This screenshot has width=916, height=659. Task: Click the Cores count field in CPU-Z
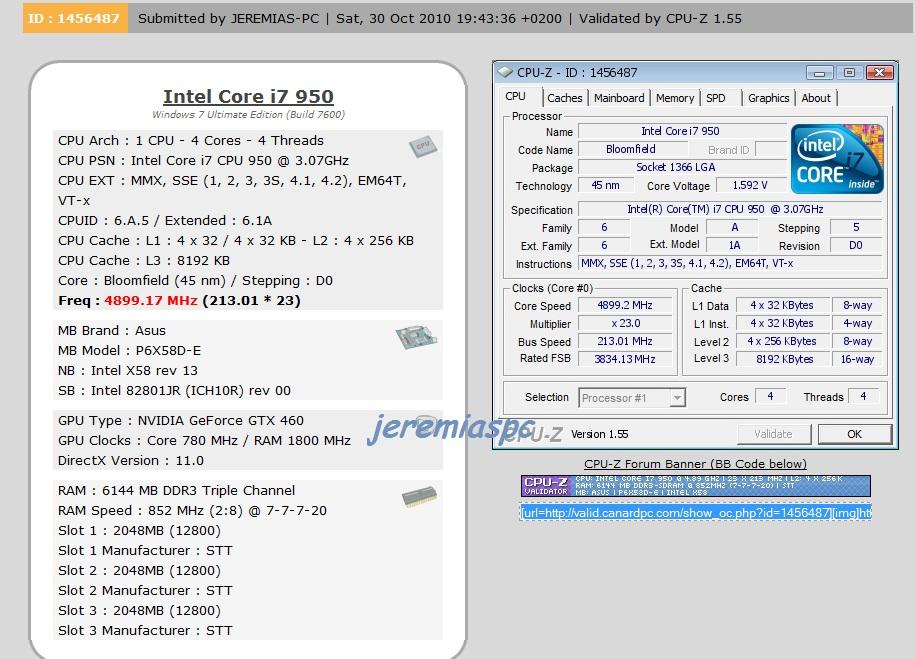[x=770, y=396]
